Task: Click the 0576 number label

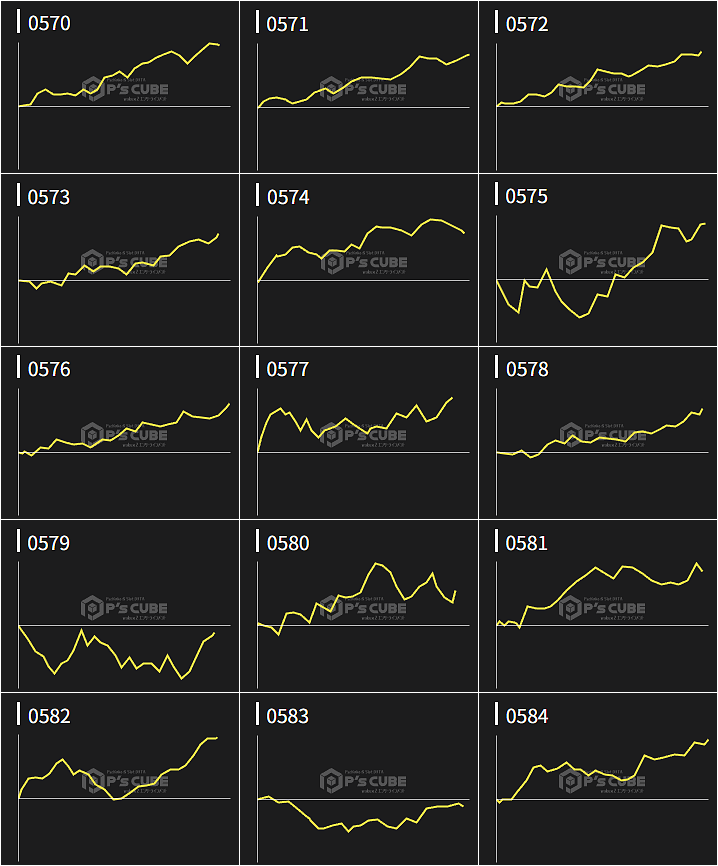Action: (x=49, y=370)
